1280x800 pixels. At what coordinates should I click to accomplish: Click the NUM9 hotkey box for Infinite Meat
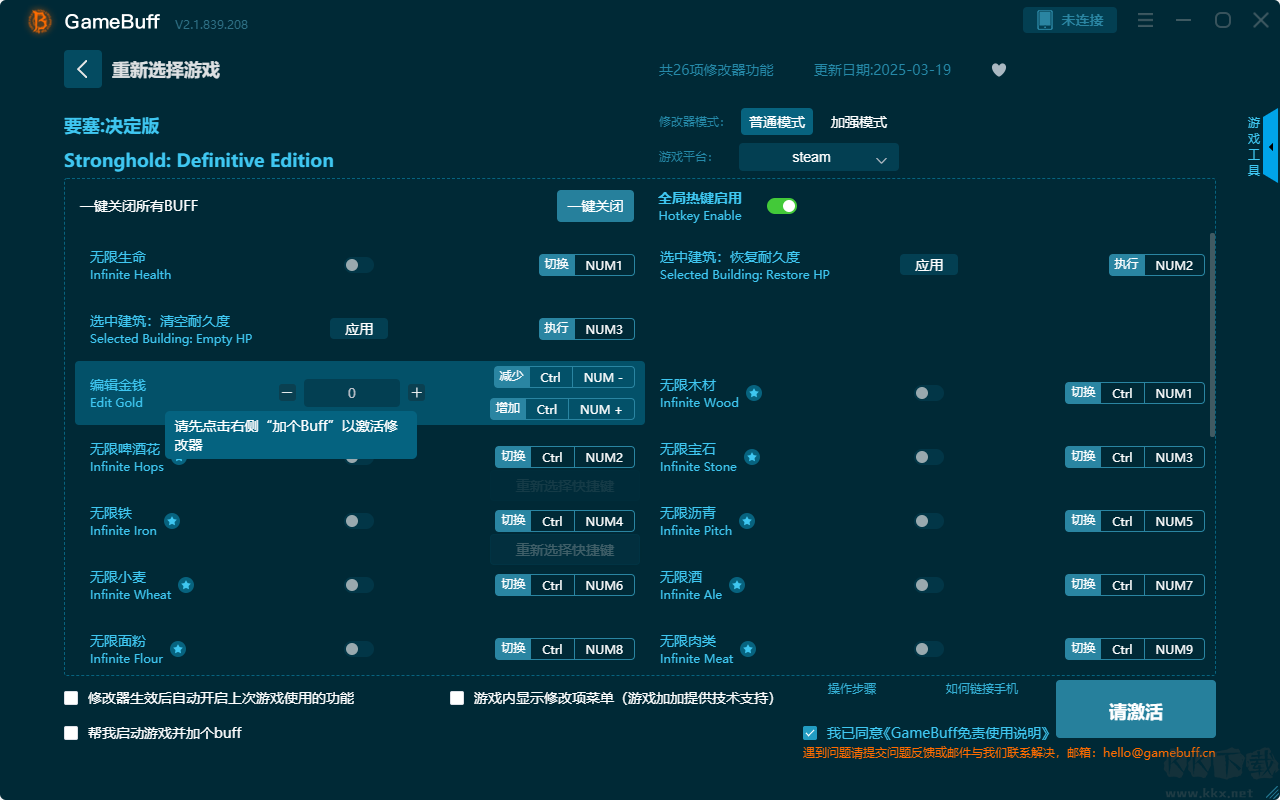1174,649
